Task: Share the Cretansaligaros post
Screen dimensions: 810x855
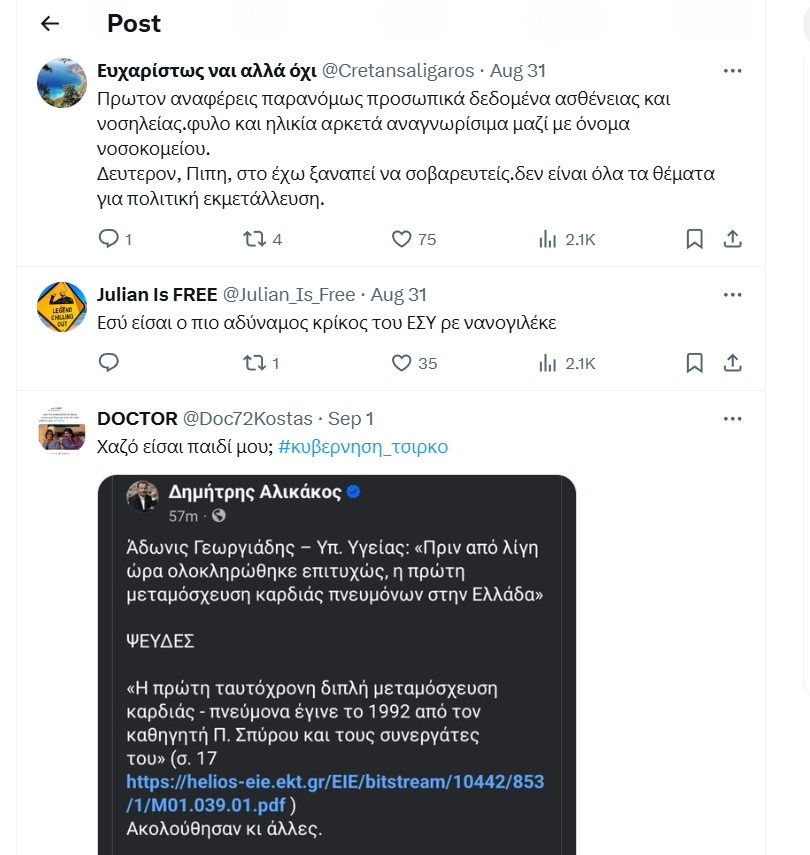Action: [x=732, y=239]
